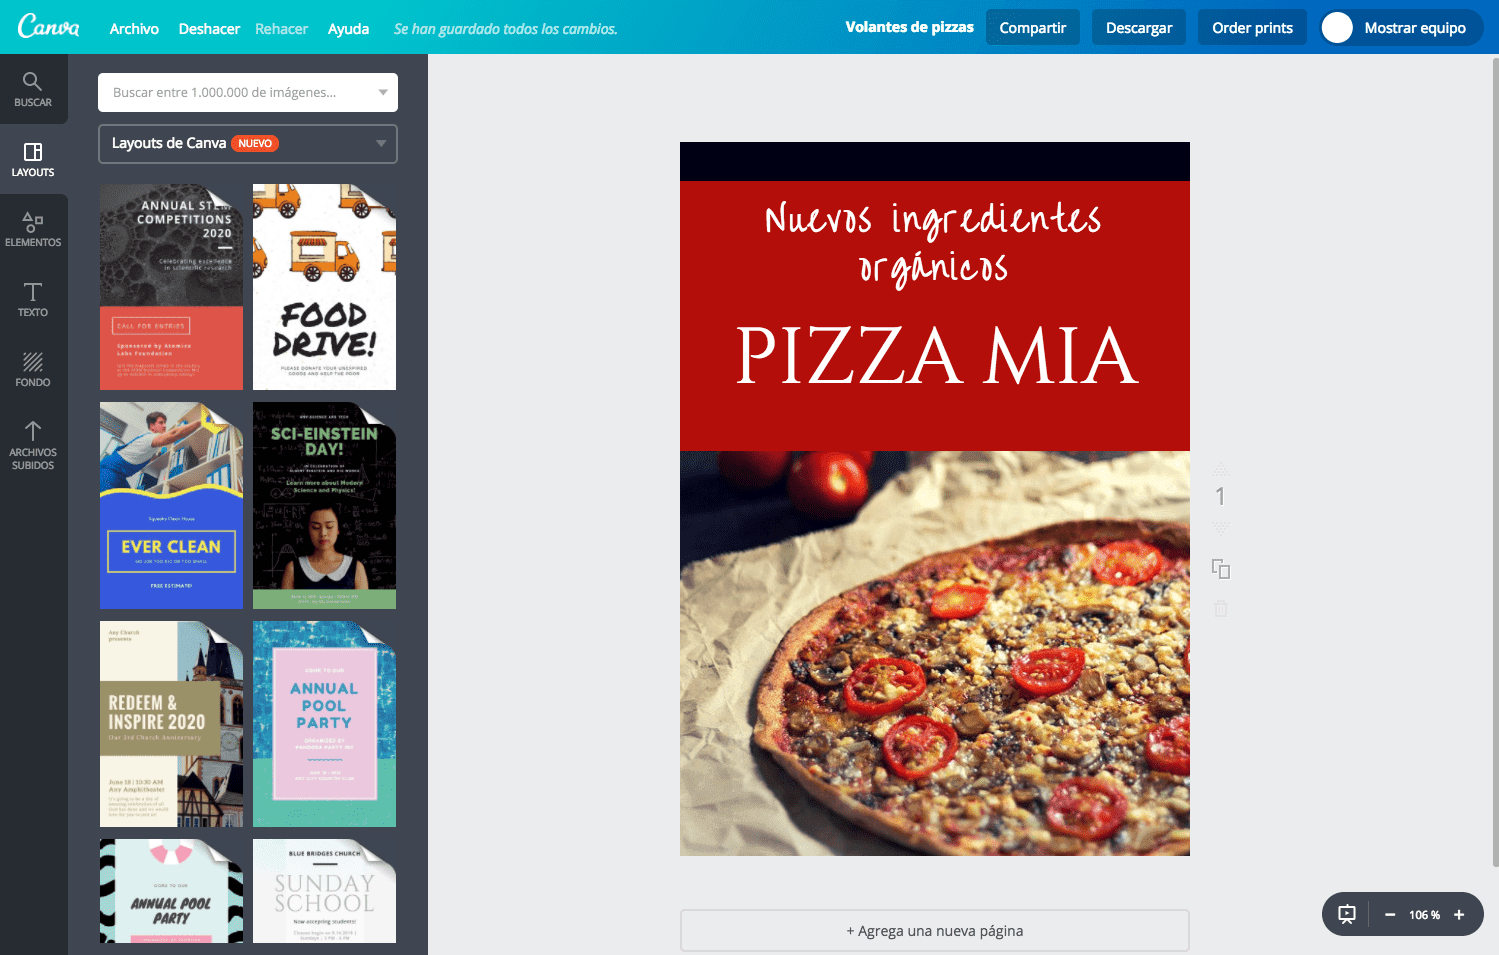Select the Food Drive layout
Viewport: 1499px width, 955px height.
[324, 287]
